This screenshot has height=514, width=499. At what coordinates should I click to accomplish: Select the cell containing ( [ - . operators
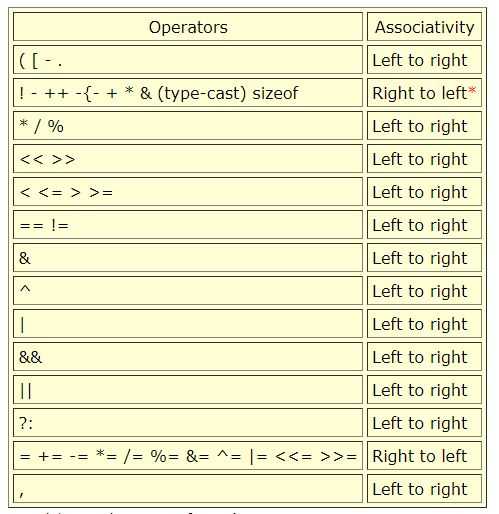188,60
